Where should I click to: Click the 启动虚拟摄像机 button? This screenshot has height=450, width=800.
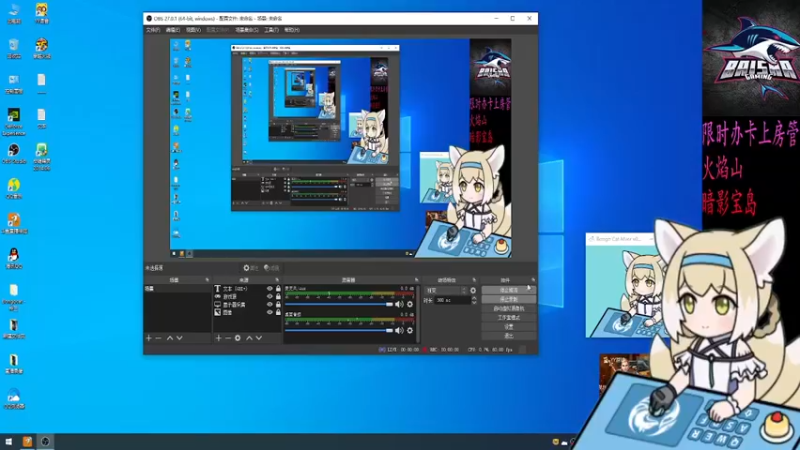tap(509, 308)
